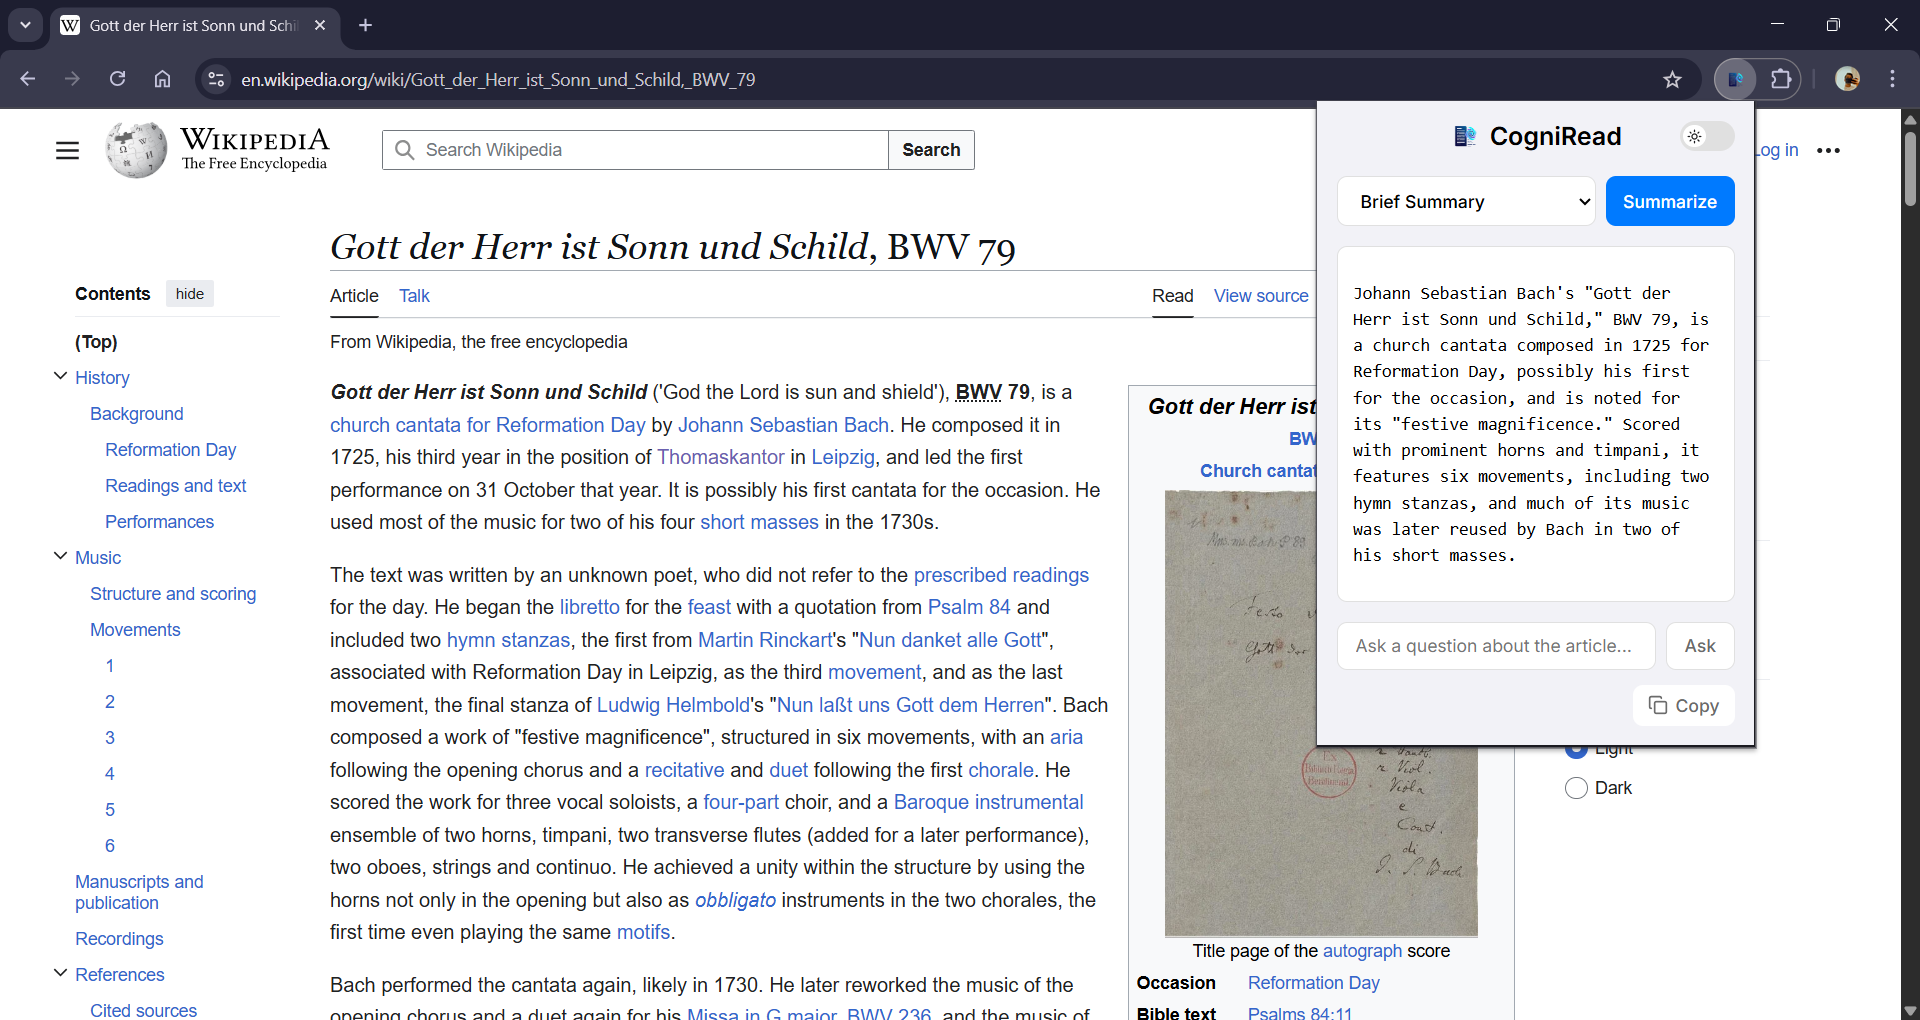Open the Reformation Day infobox occasion link
Screen dimensions: 1920x1020
pyautogui.click(x=1313, y=983)
